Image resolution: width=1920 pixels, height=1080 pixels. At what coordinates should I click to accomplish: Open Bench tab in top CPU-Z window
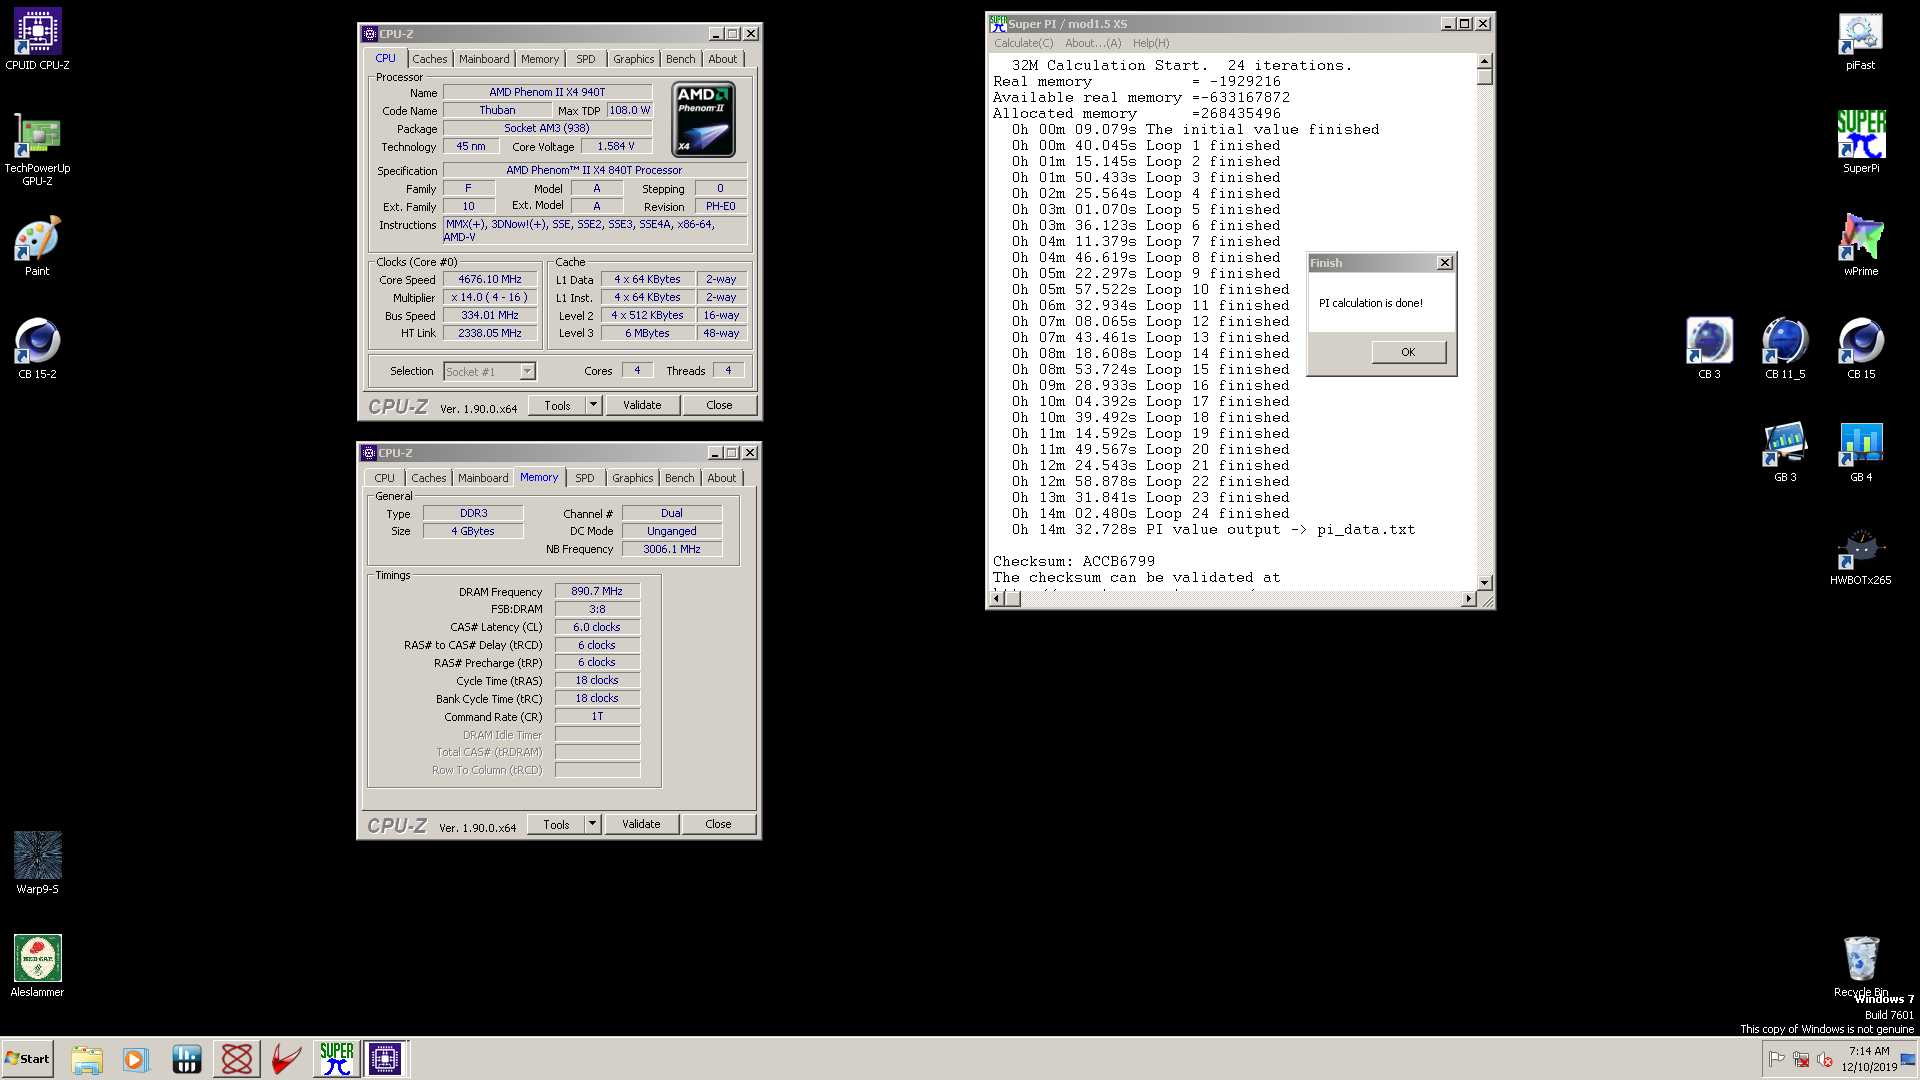(x=681, y=59)
